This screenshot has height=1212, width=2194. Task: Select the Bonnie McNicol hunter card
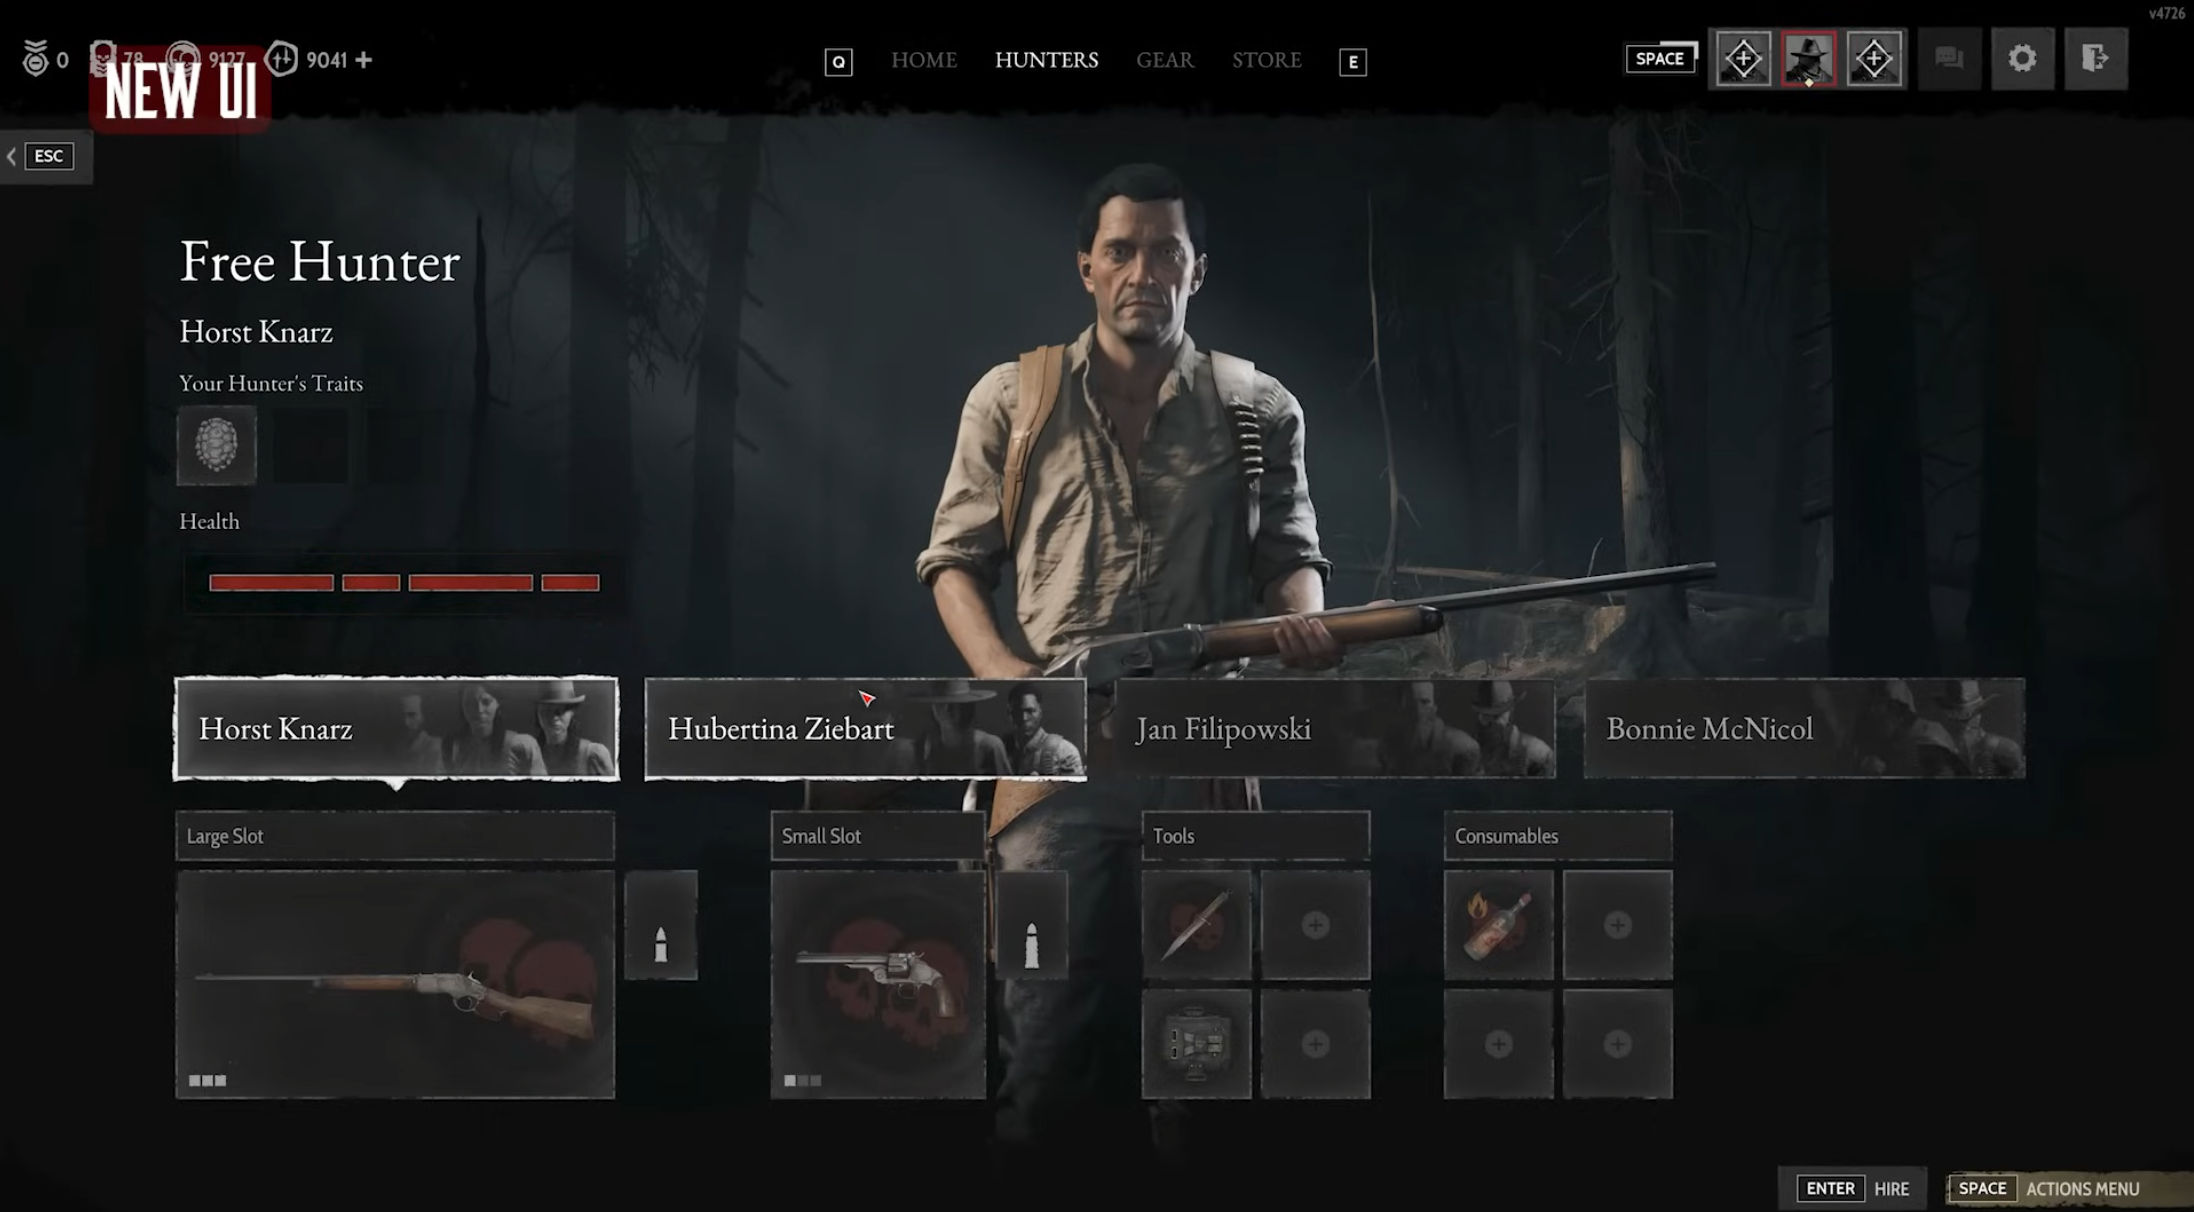point(1805,728)
